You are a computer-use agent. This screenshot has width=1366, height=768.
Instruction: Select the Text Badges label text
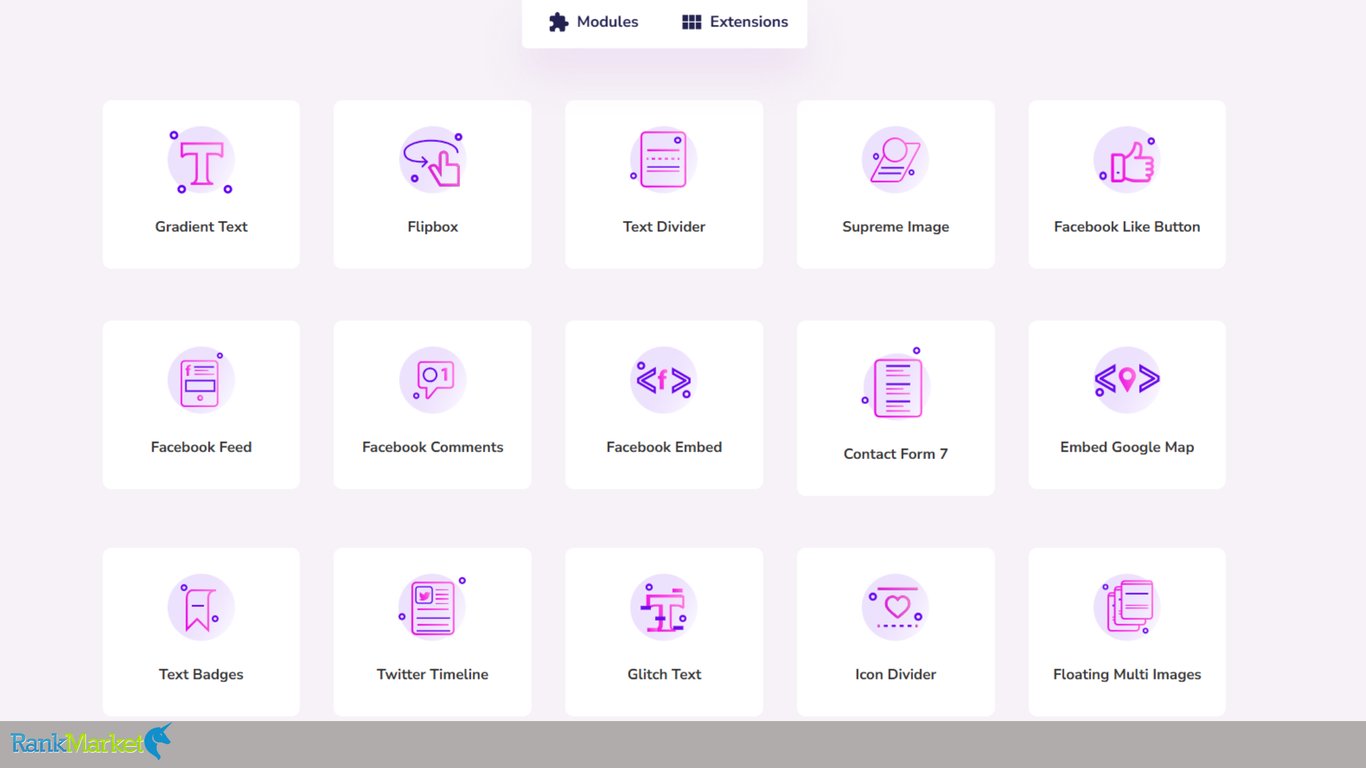(201, 674)
